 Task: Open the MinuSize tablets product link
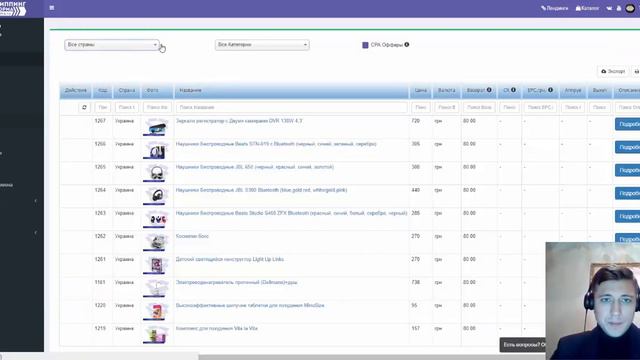click(x=250, y=305)
